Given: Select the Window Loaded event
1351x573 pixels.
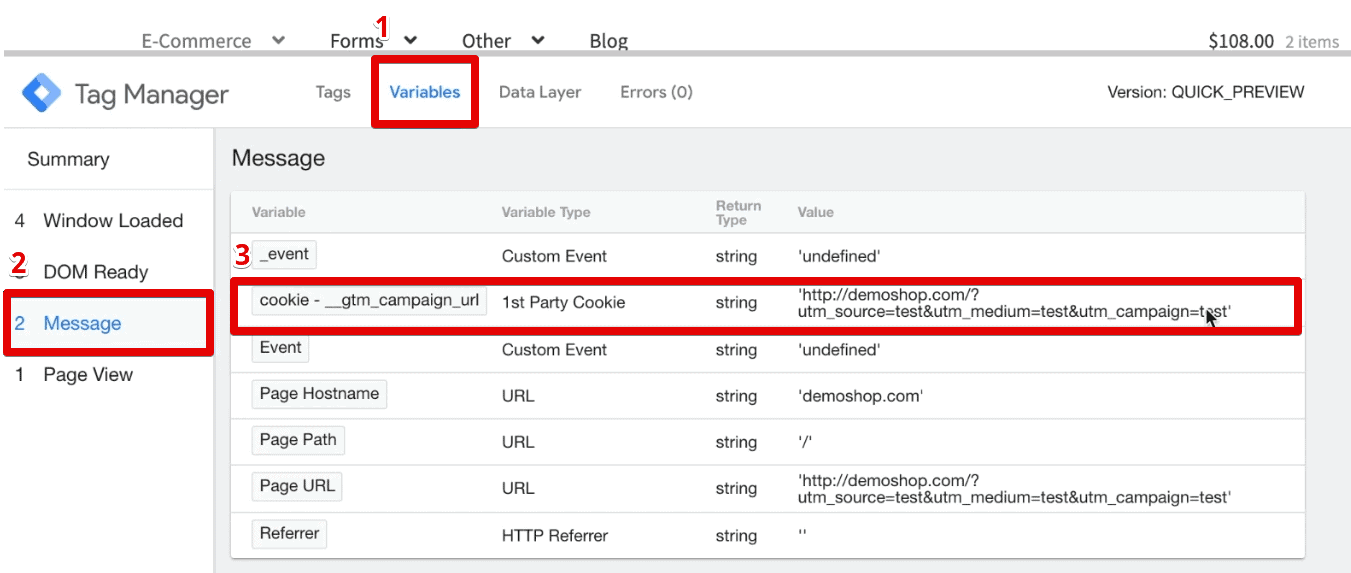Looking at the screenshot, I should click(112, 221).
